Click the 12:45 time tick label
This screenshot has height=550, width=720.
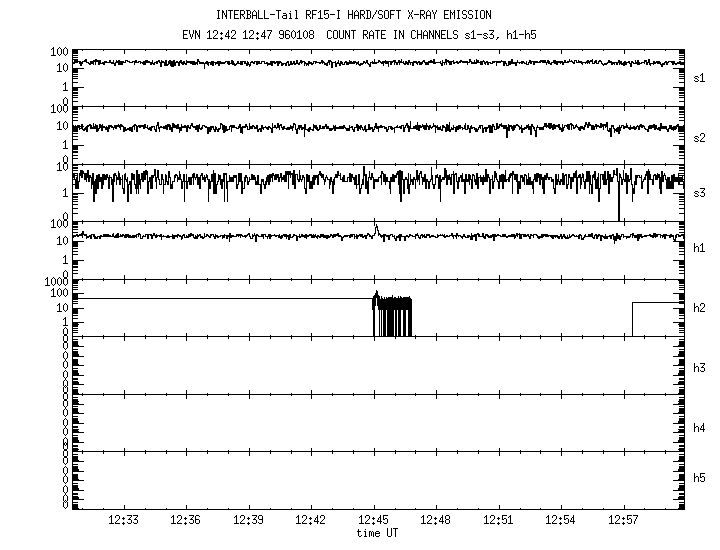[x=373, y=521]
